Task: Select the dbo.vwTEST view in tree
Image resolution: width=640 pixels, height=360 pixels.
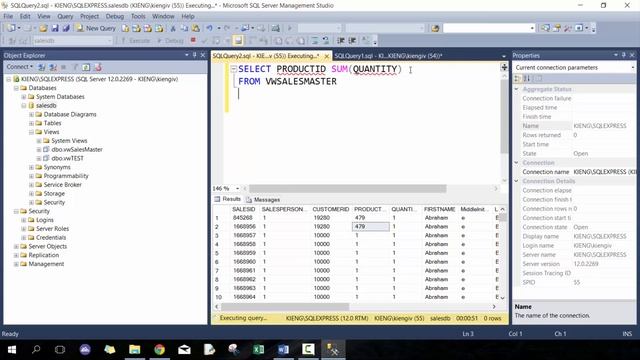Action: coord(67,158)
